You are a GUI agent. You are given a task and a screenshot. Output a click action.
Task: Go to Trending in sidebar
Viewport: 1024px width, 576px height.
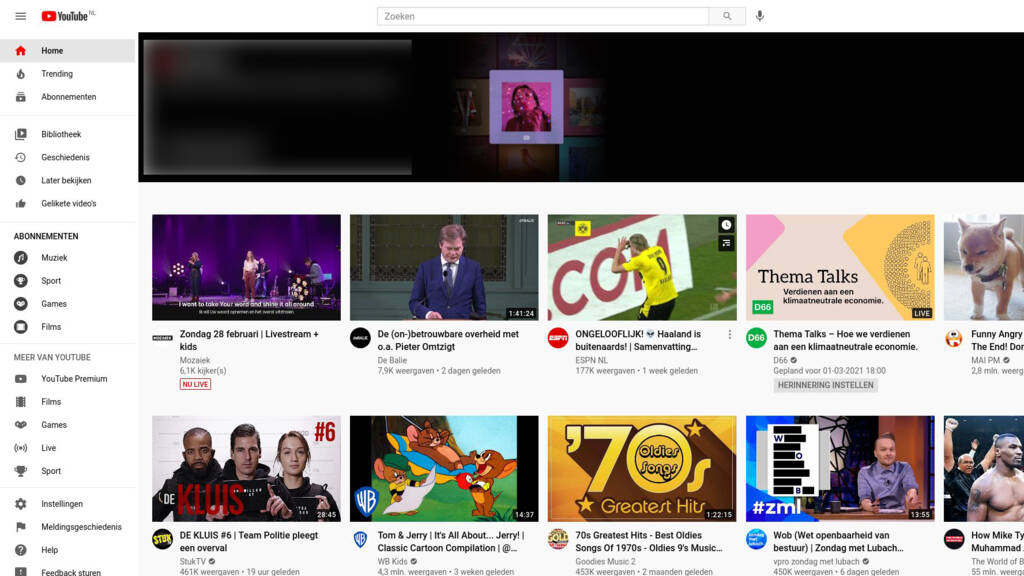click(56, 74)
